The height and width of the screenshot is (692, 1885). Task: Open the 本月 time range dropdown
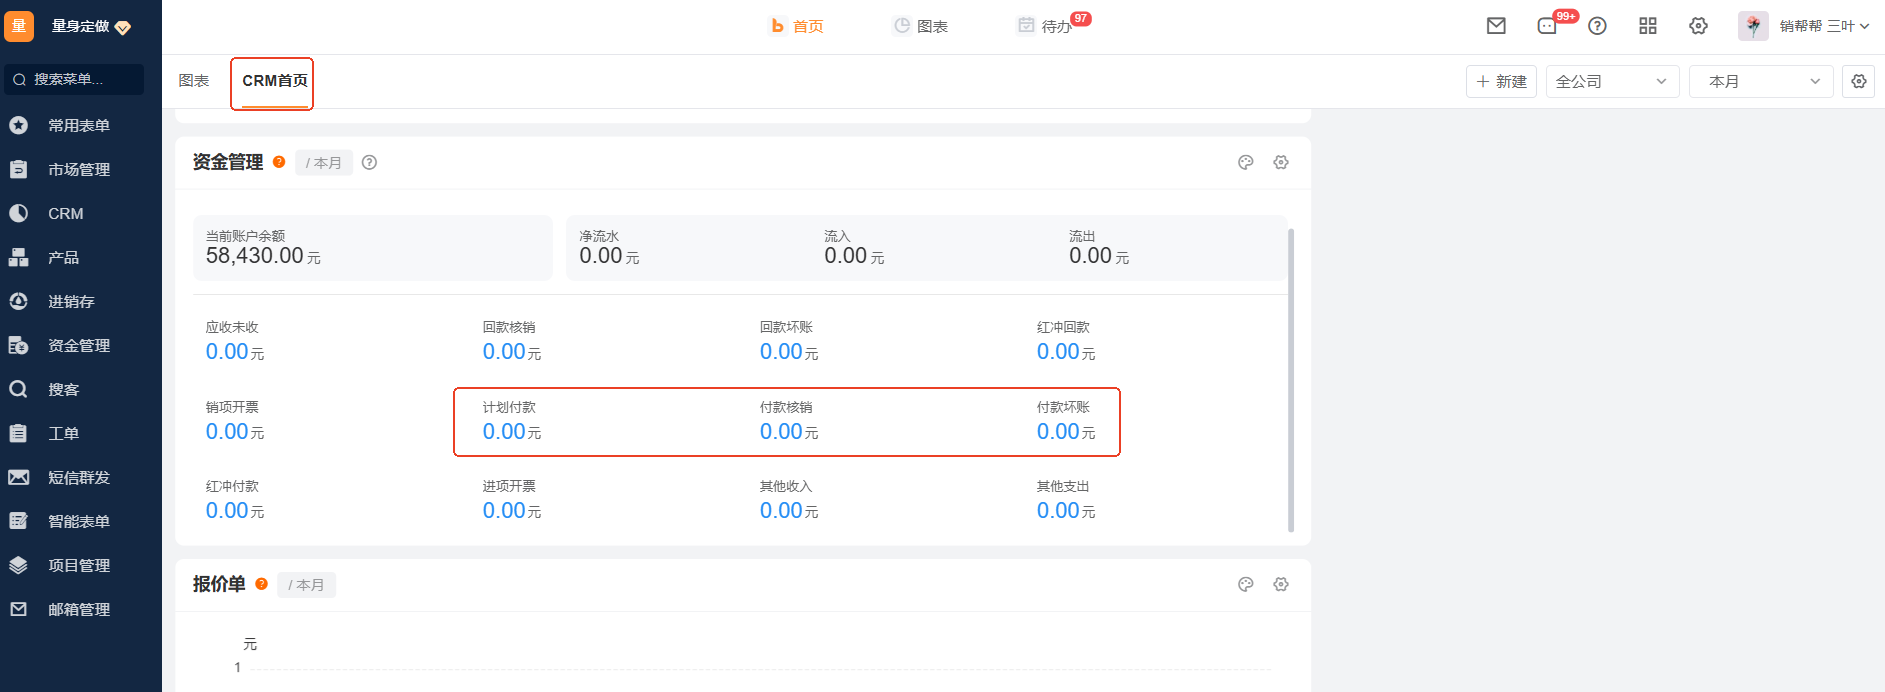coord(1760,81)
